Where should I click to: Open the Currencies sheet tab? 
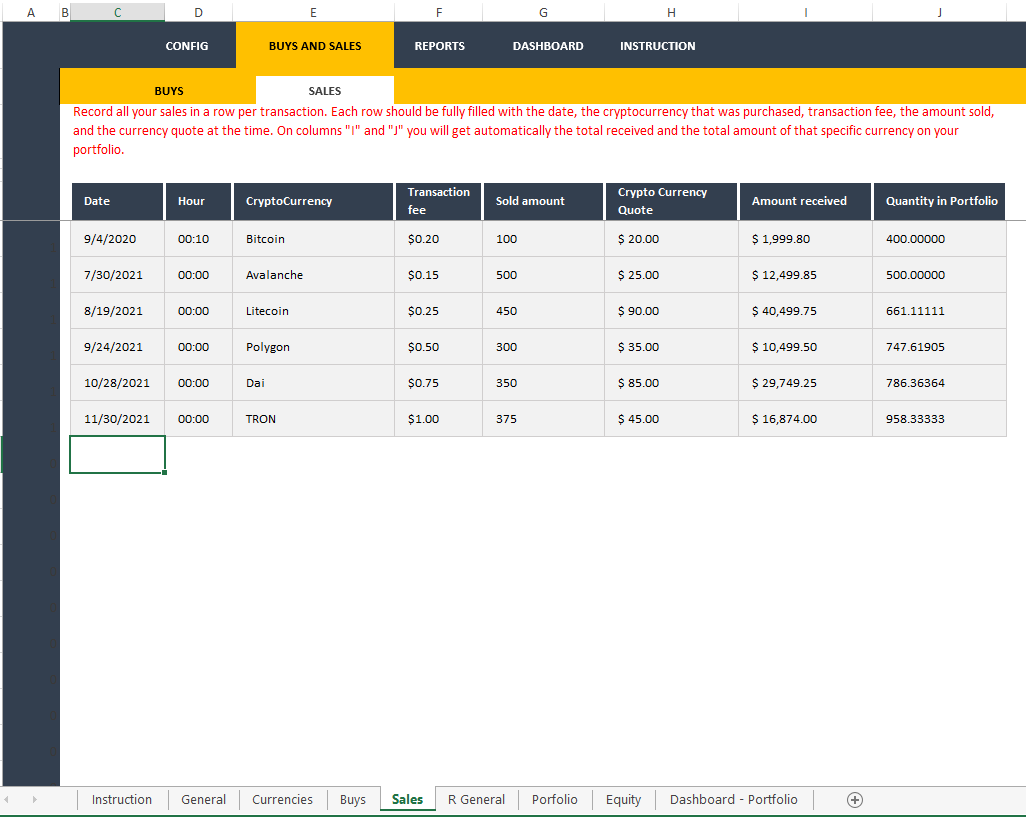coord(282,799)
